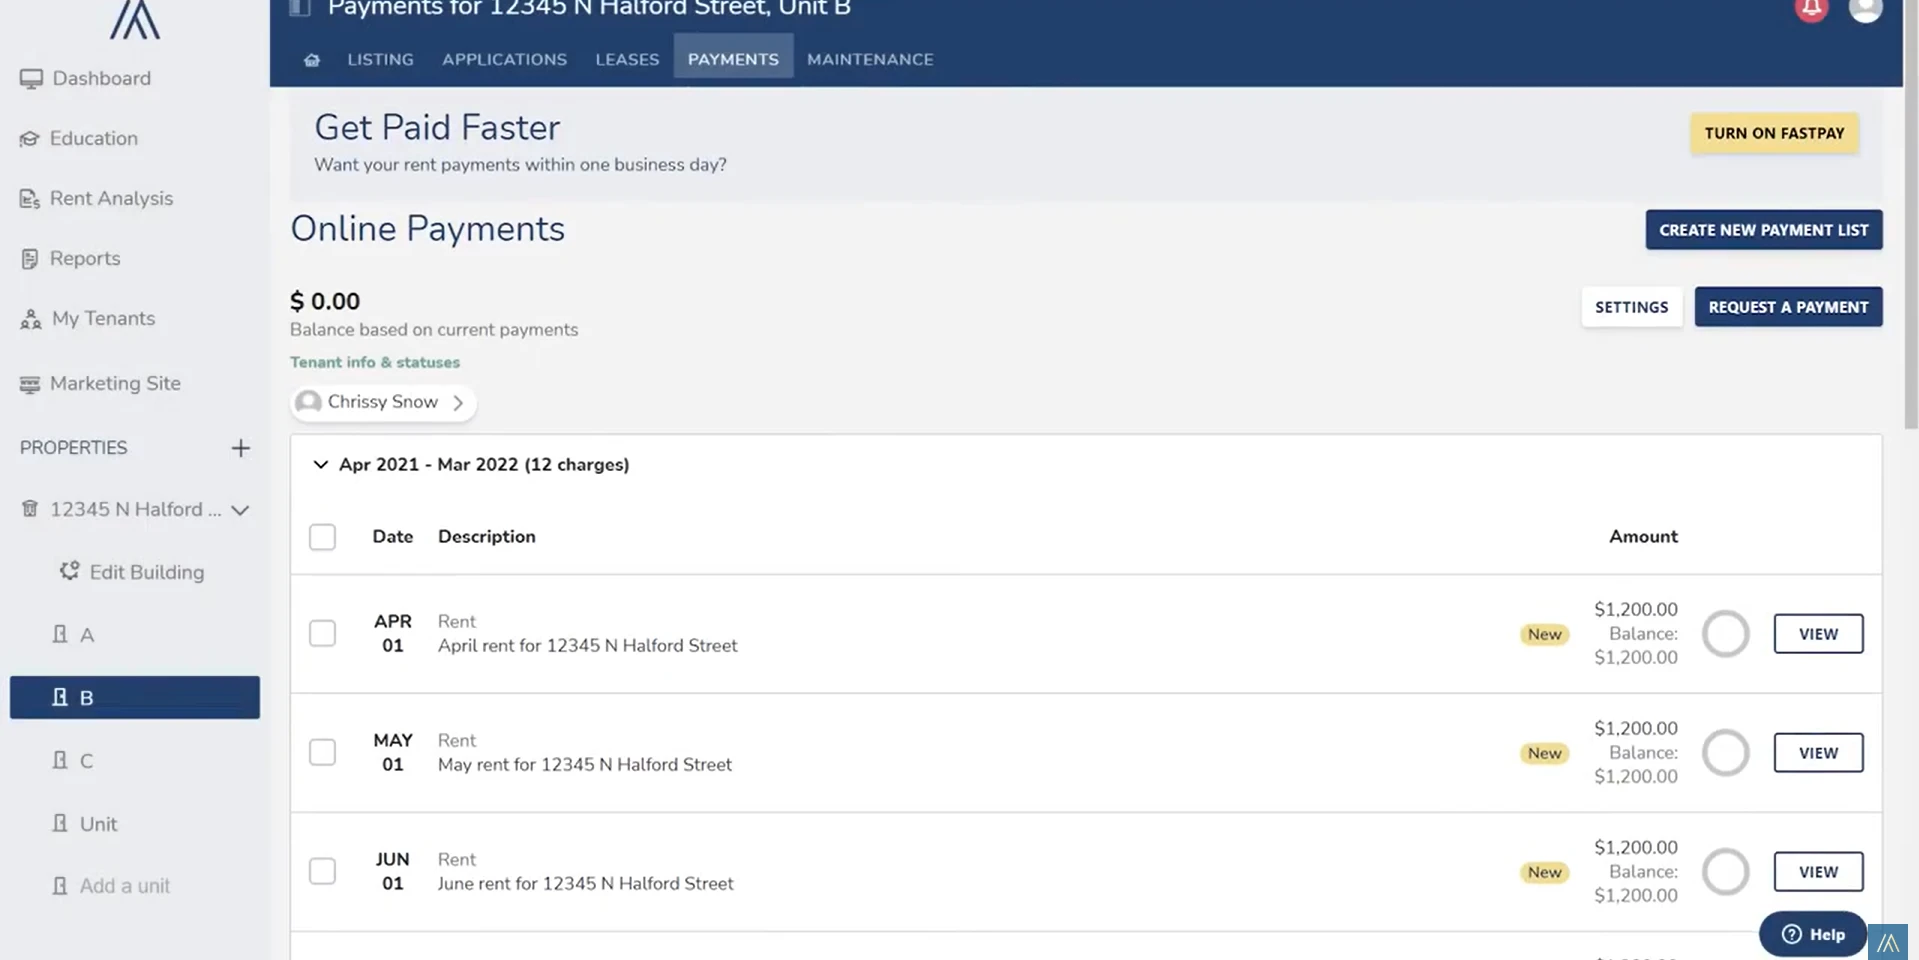Select the May 01 rent row checkbox
The height and width of the screenshot is (960, 1919).
pyautogui.click(x=322, y=752)
